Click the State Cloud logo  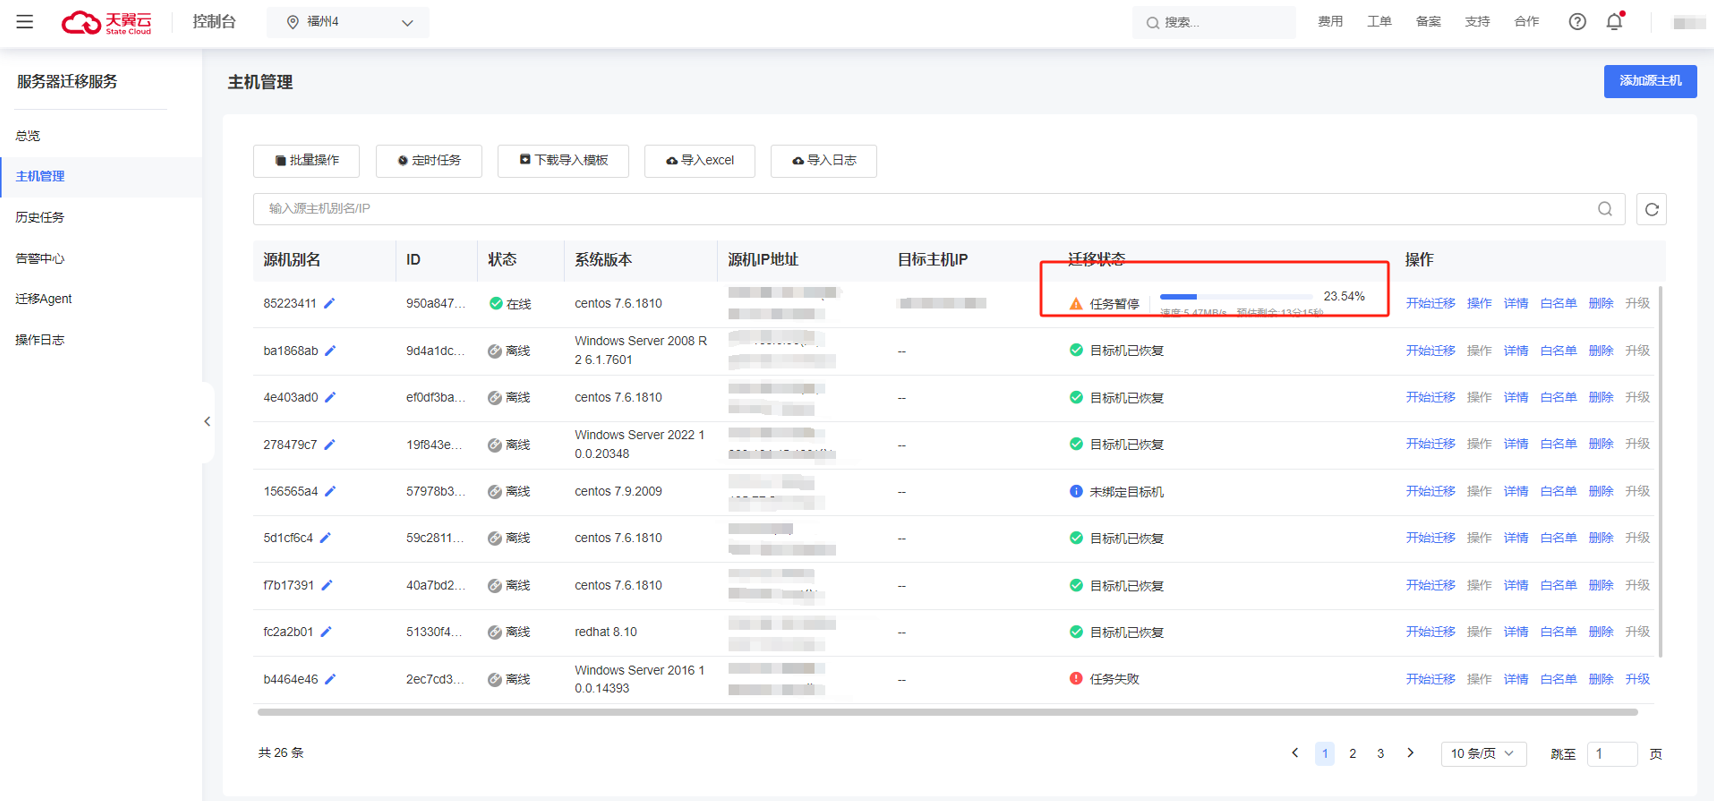click(x=107, y=22)
